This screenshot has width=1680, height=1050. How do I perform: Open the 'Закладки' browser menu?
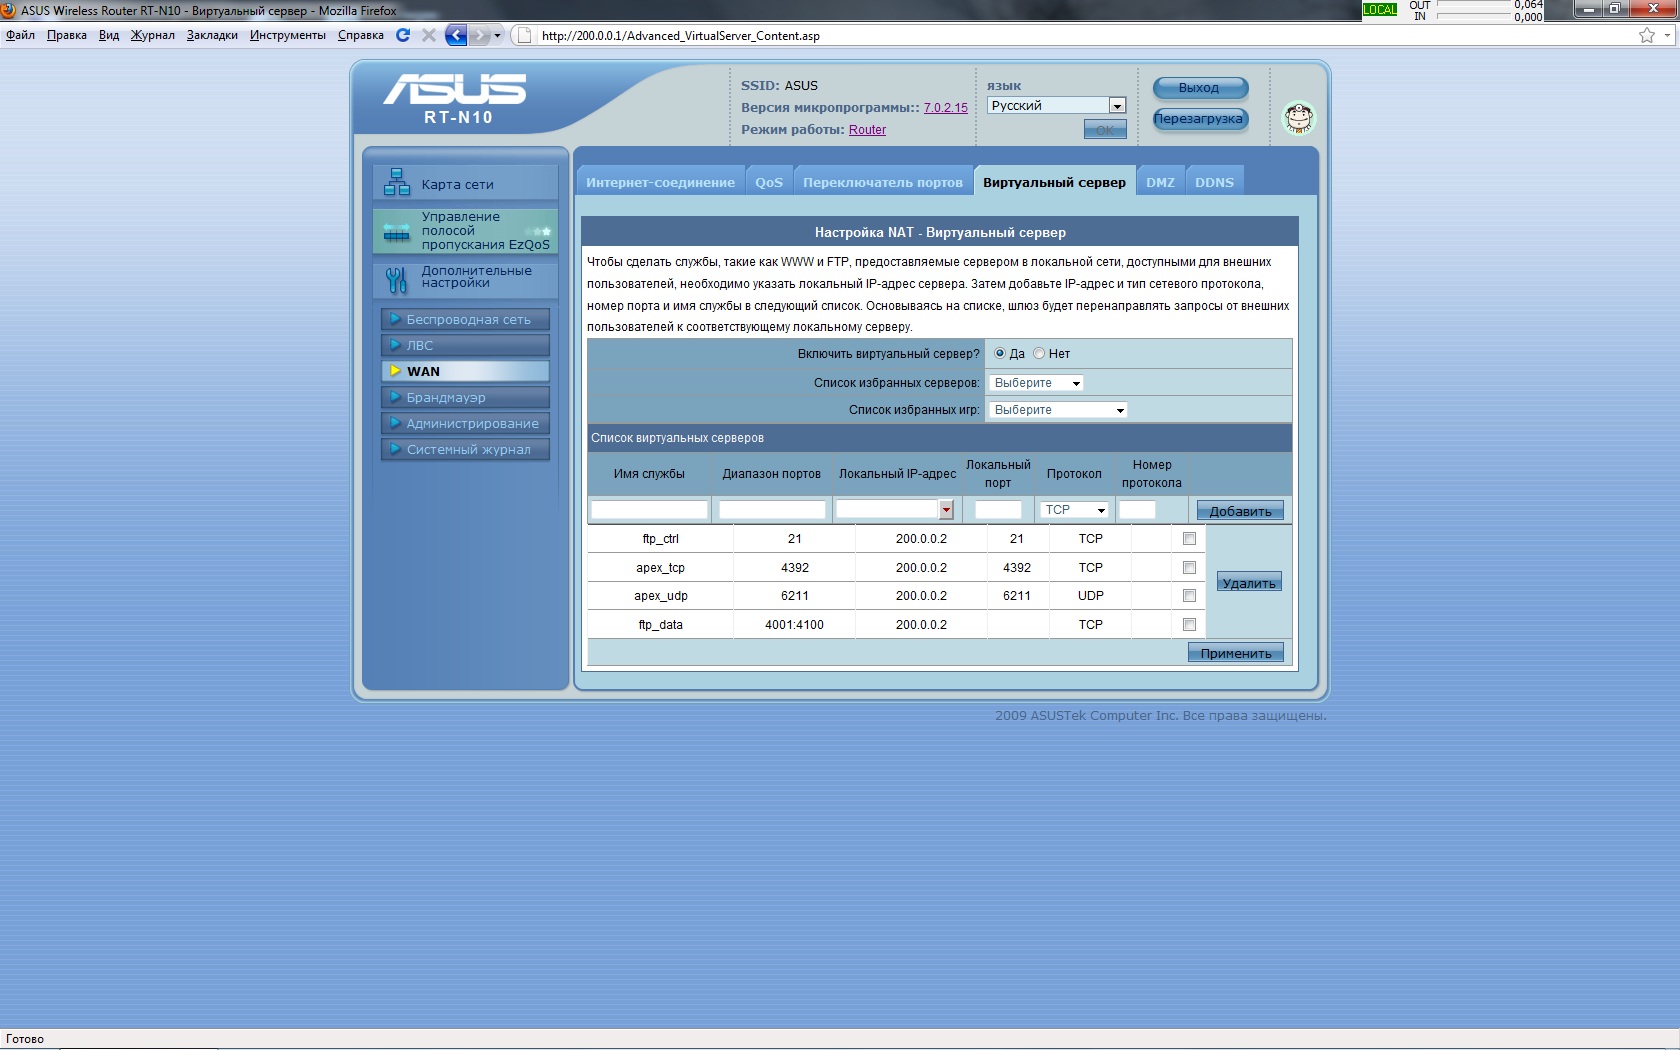(212, 35)
